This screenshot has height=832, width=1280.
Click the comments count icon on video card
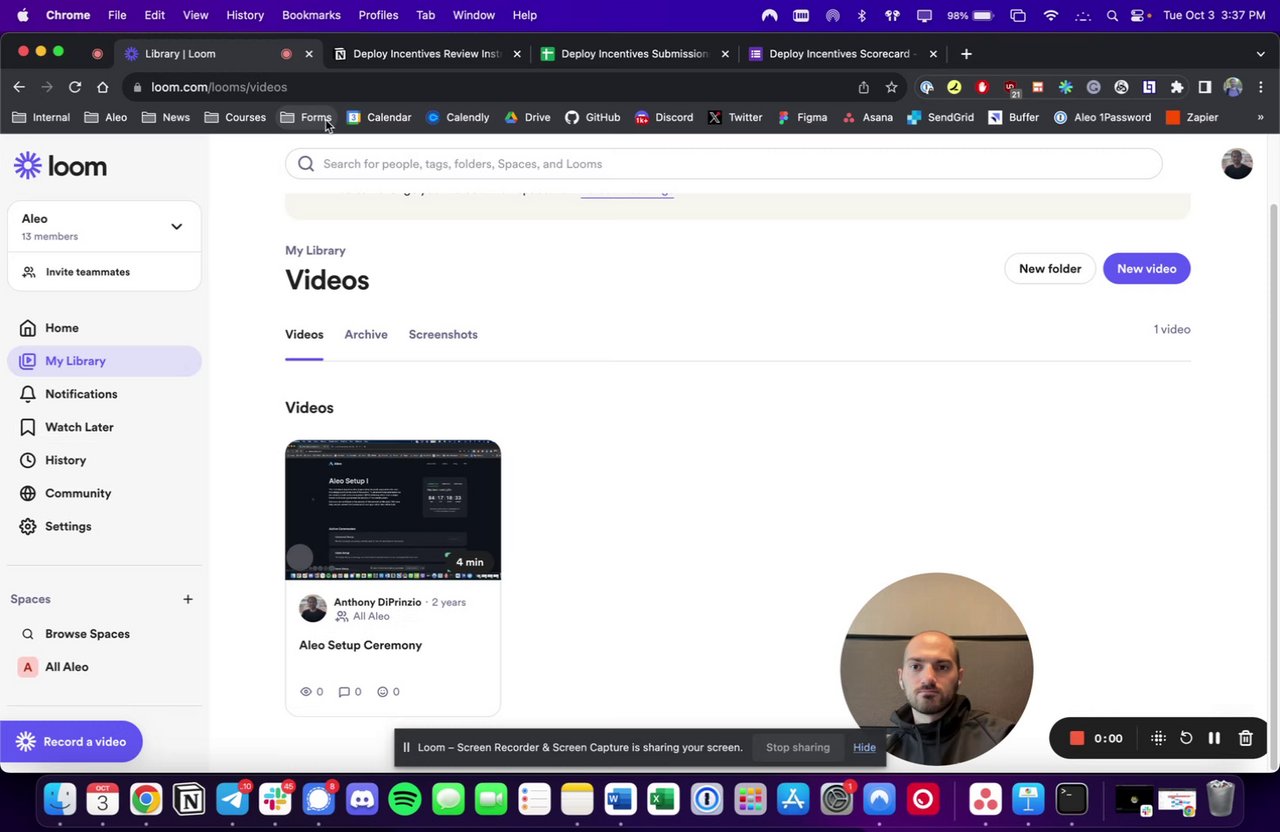(344, 692)
